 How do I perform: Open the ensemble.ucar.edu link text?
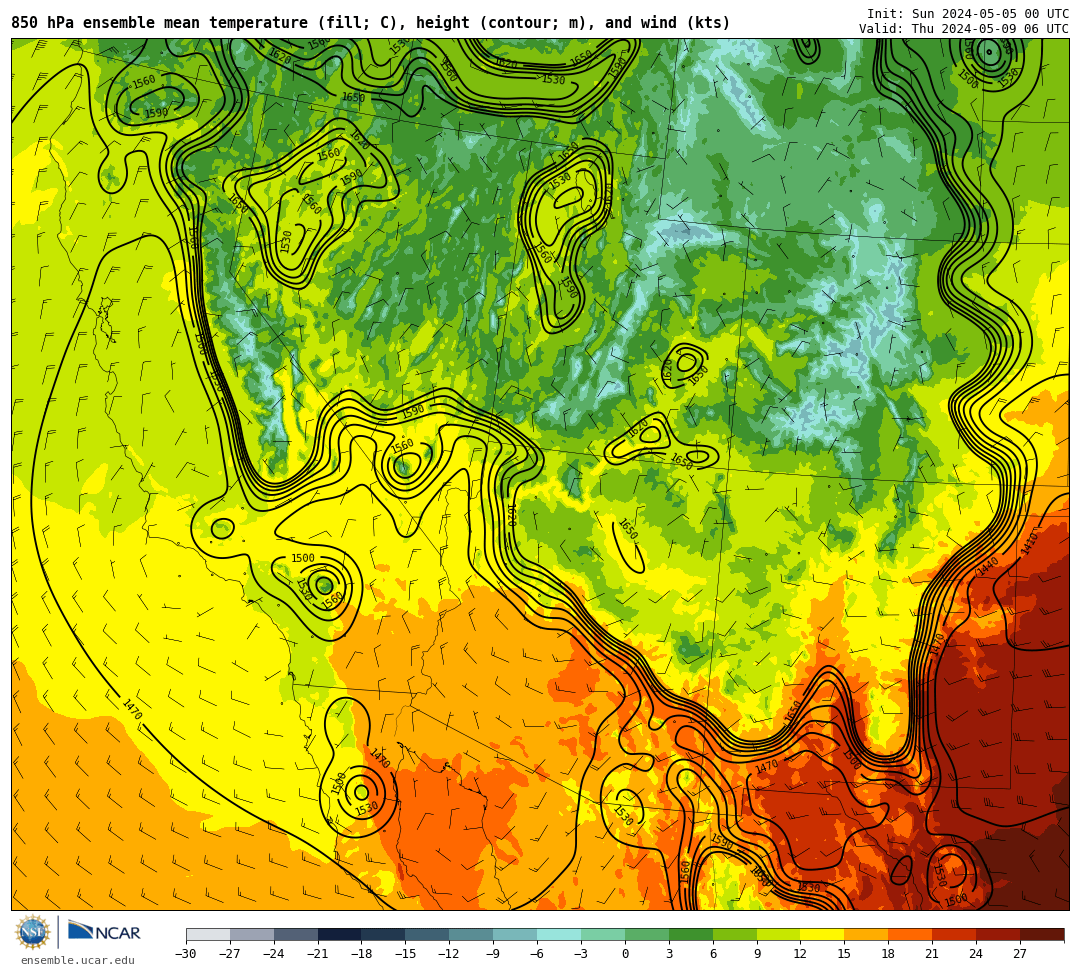(x=78, y=960)
